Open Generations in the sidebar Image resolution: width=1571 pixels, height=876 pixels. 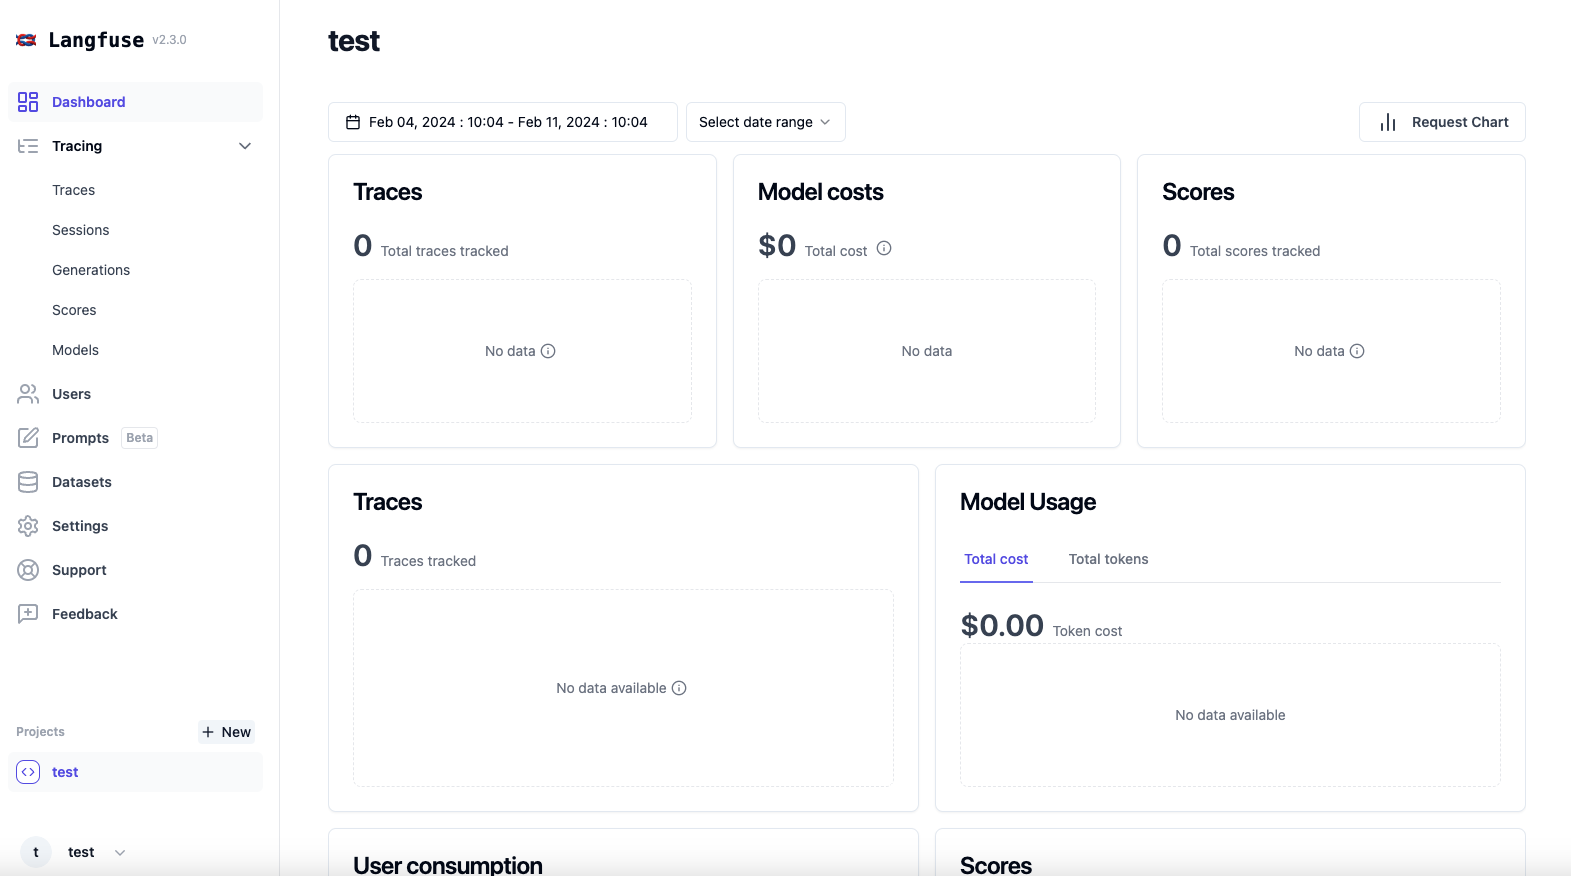click(91, 270)
